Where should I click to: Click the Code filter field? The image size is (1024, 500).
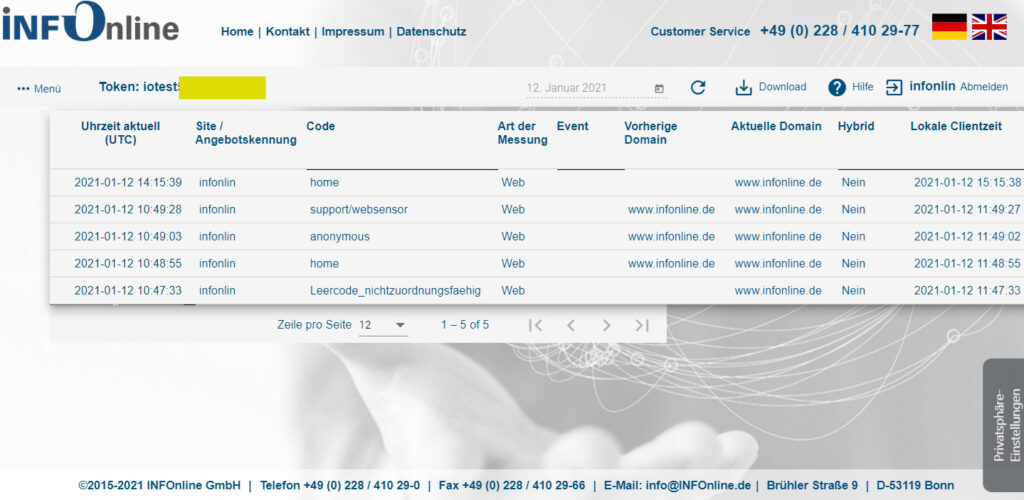click(402, 161)
